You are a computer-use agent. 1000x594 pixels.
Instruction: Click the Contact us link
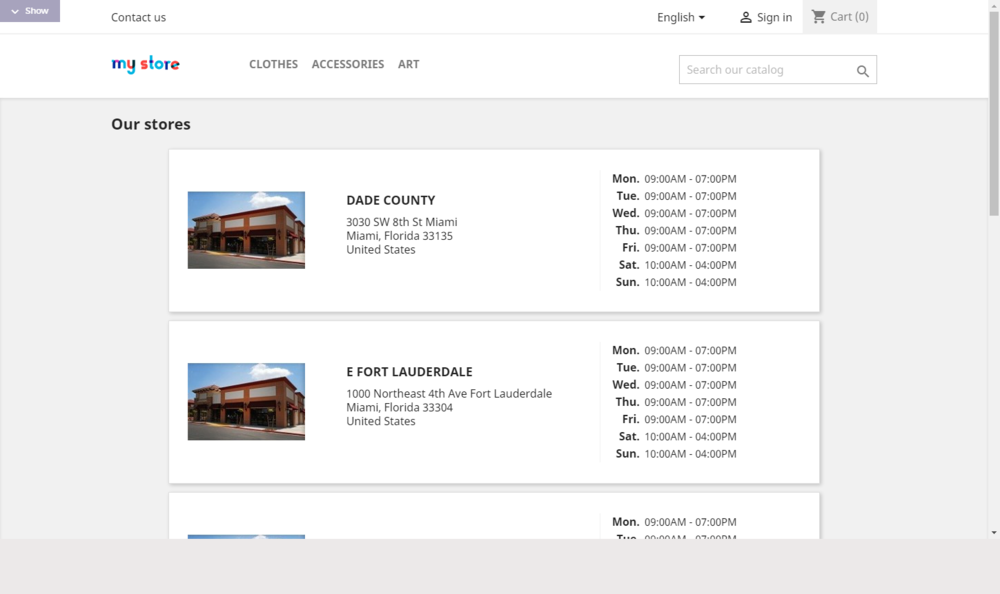[138, 17]
